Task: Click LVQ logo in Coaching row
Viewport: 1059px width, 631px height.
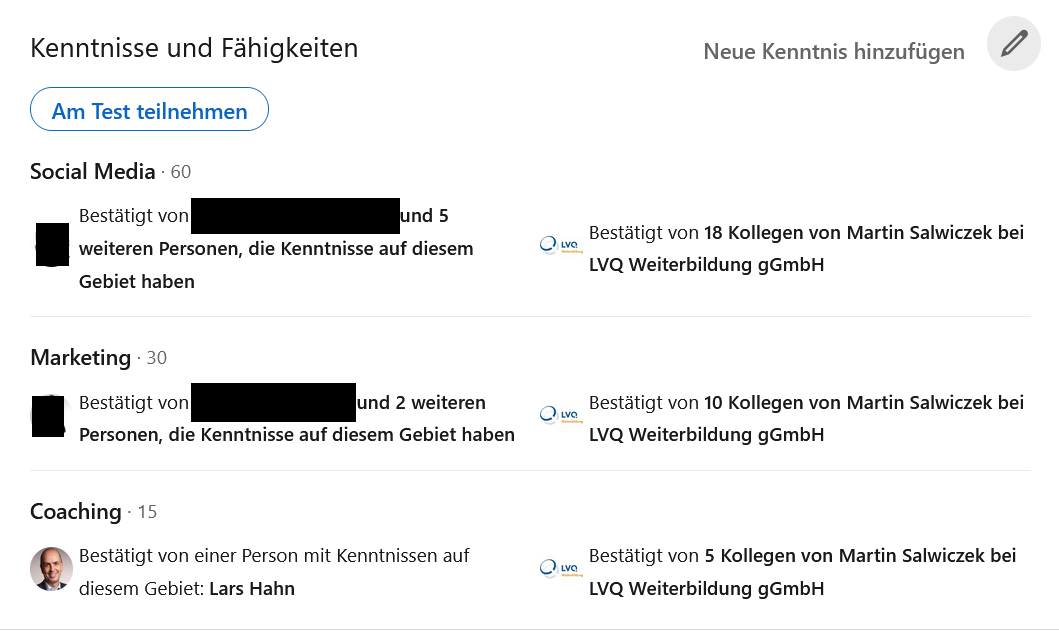Action: coord(561,569)
